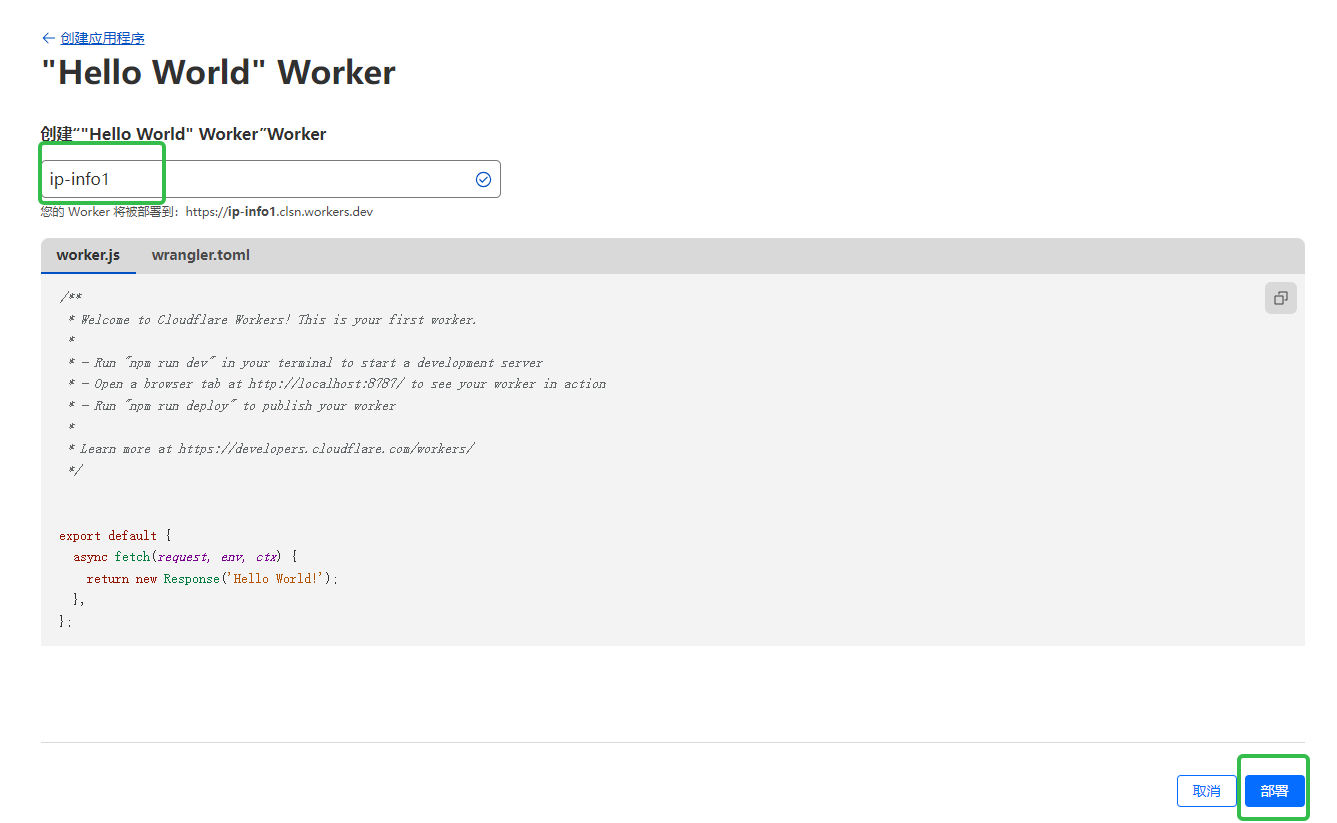Click the 创建 "Hello World" Worker subheading
Viewport: 1337px width, 823px height.
(183, 134)
